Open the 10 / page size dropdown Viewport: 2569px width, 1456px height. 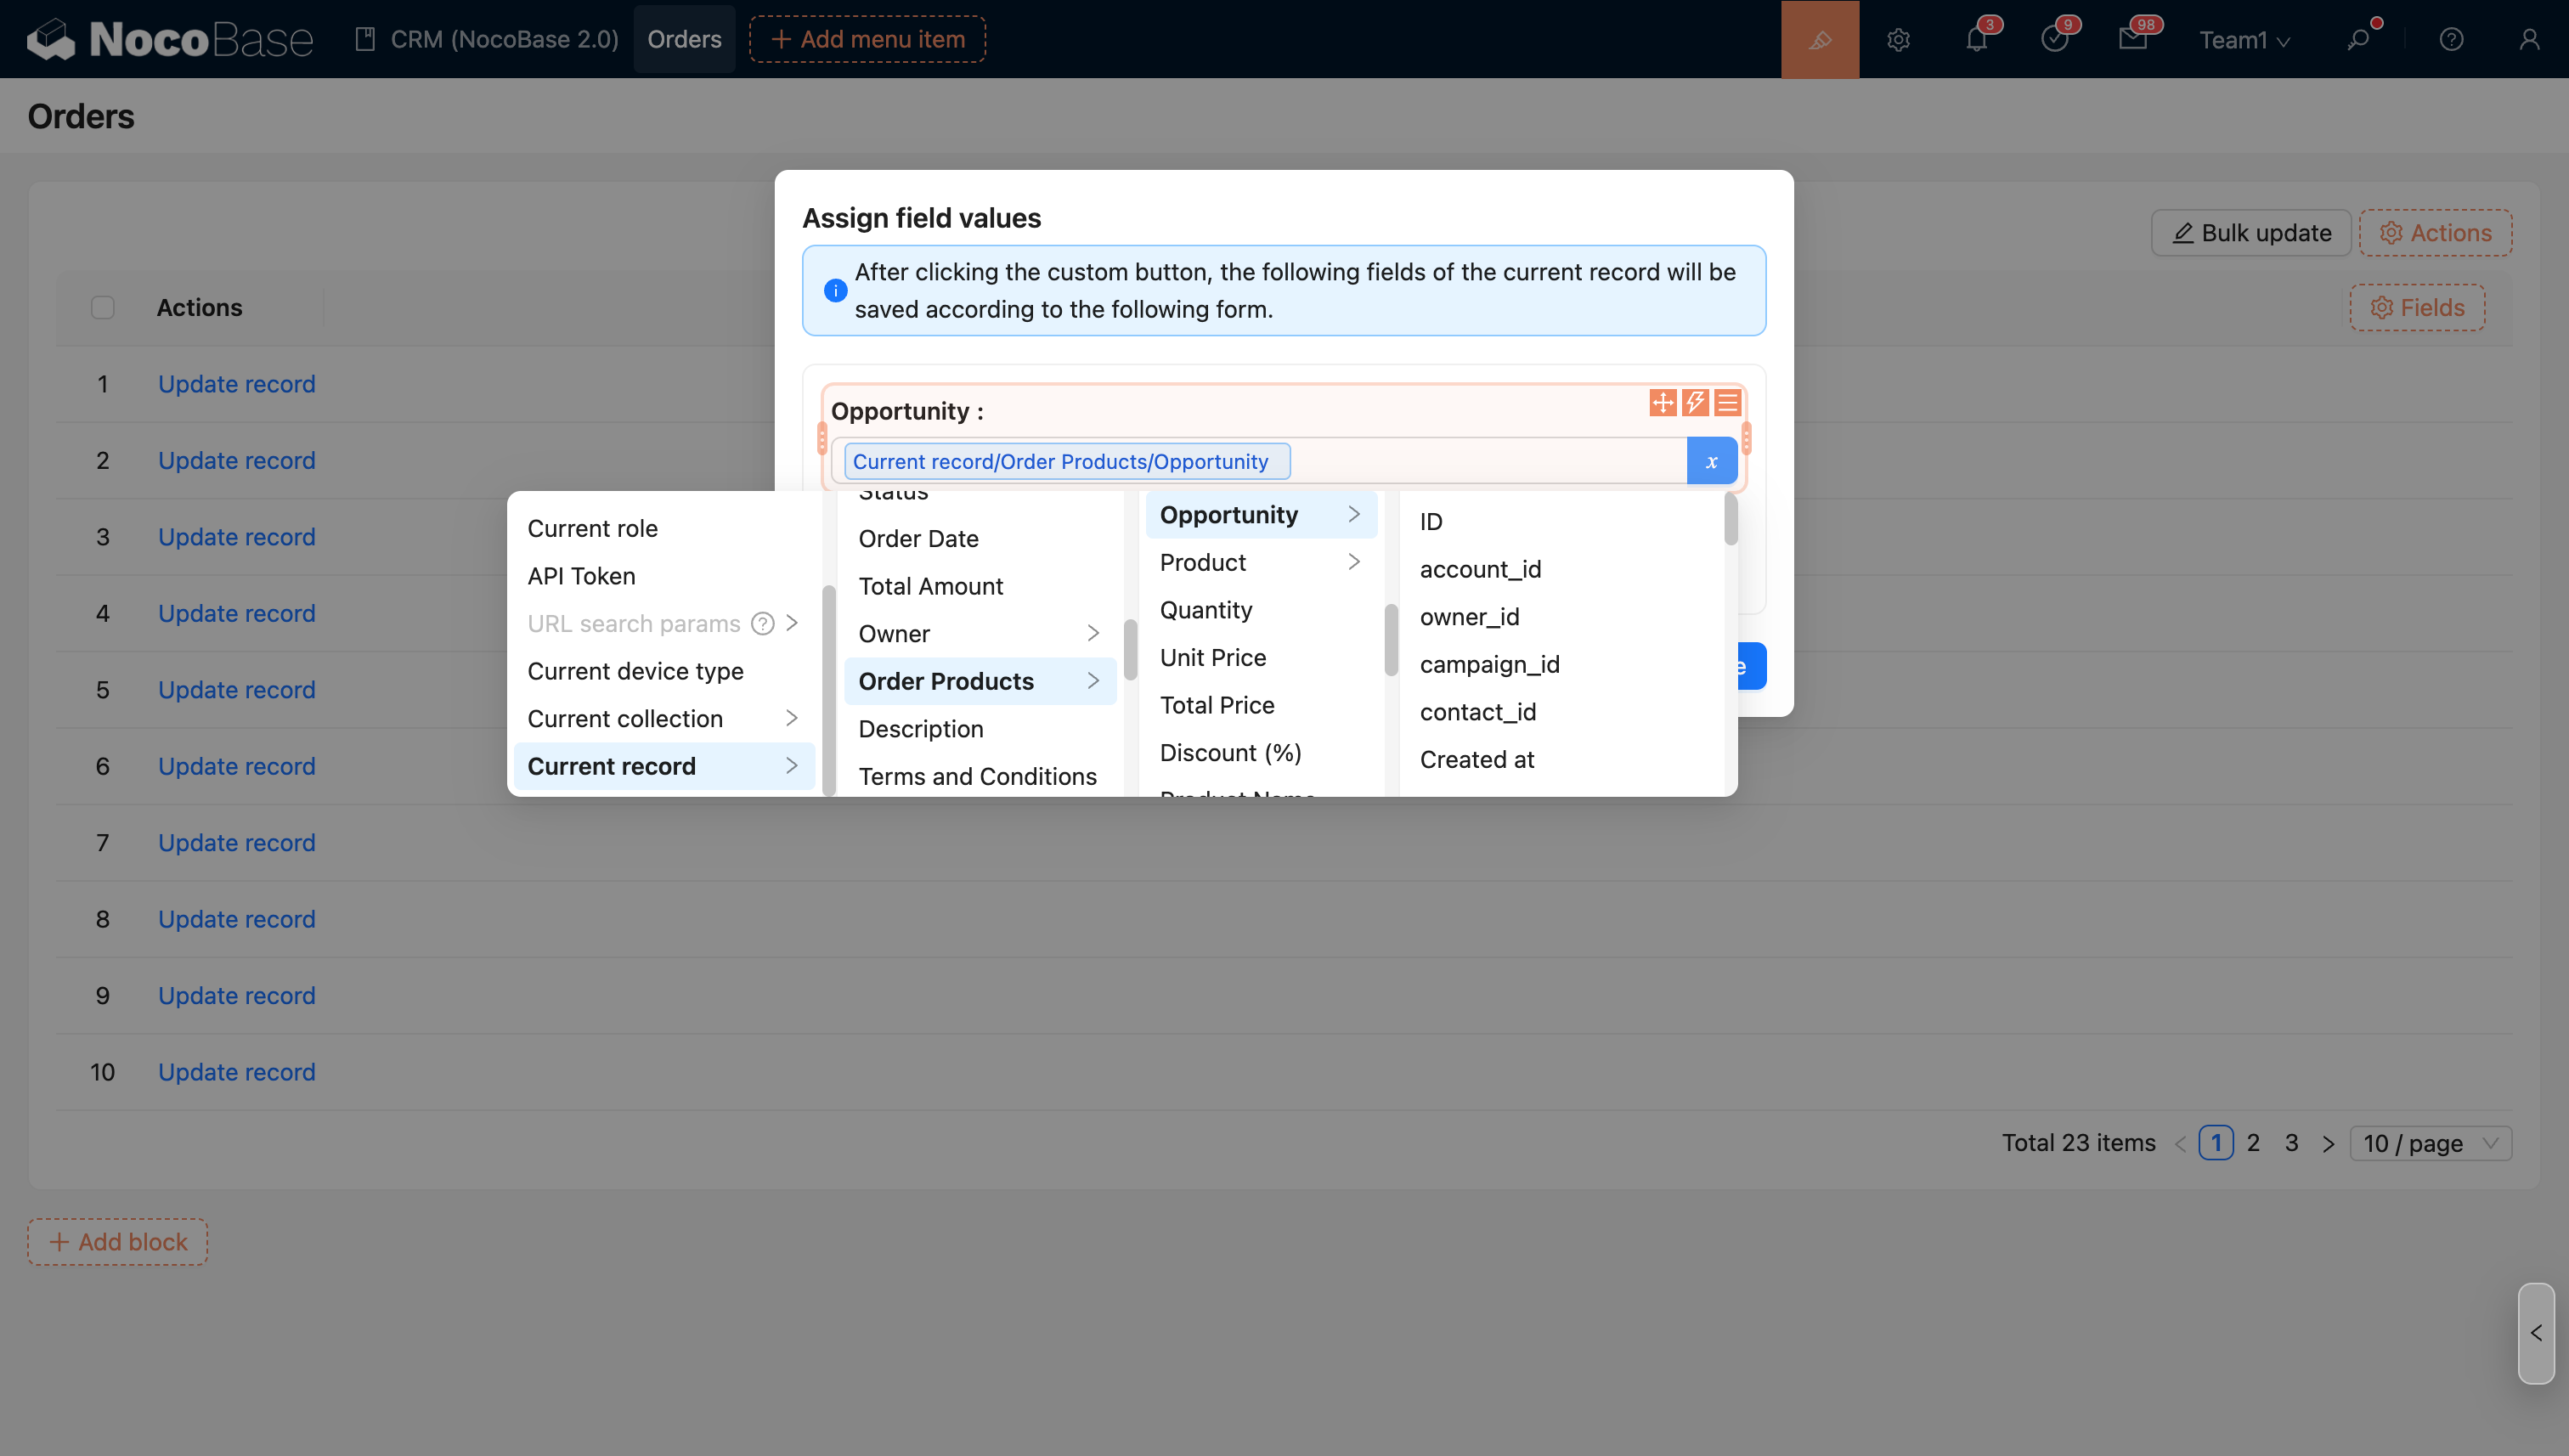point(2430,1143)
